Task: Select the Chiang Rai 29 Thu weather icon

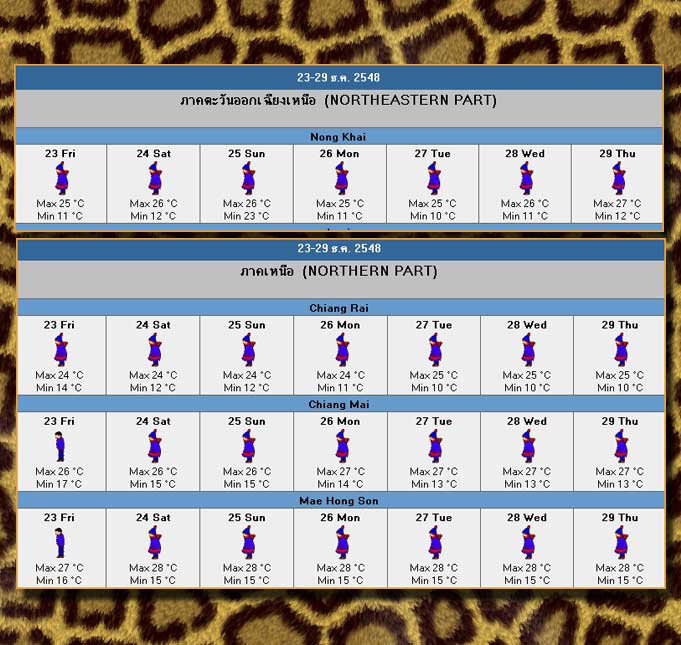Action: point(619,350)
